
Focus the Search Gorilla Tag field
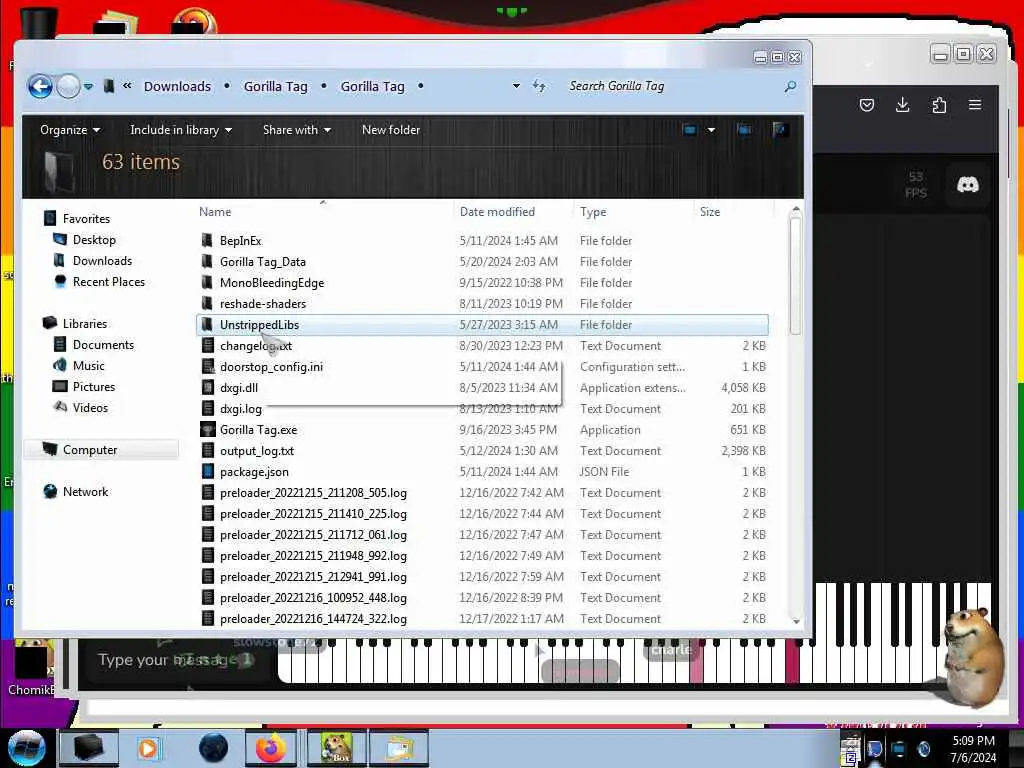(x=673, y=86)
